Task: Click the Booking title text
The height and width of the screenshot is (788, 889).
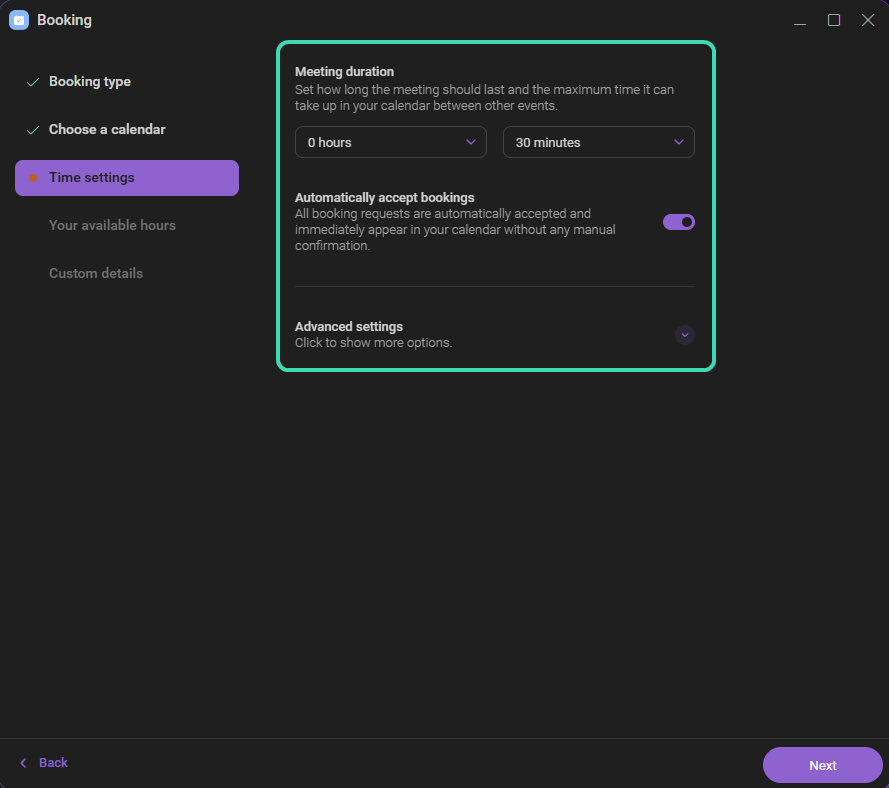Action: [64, 20]
